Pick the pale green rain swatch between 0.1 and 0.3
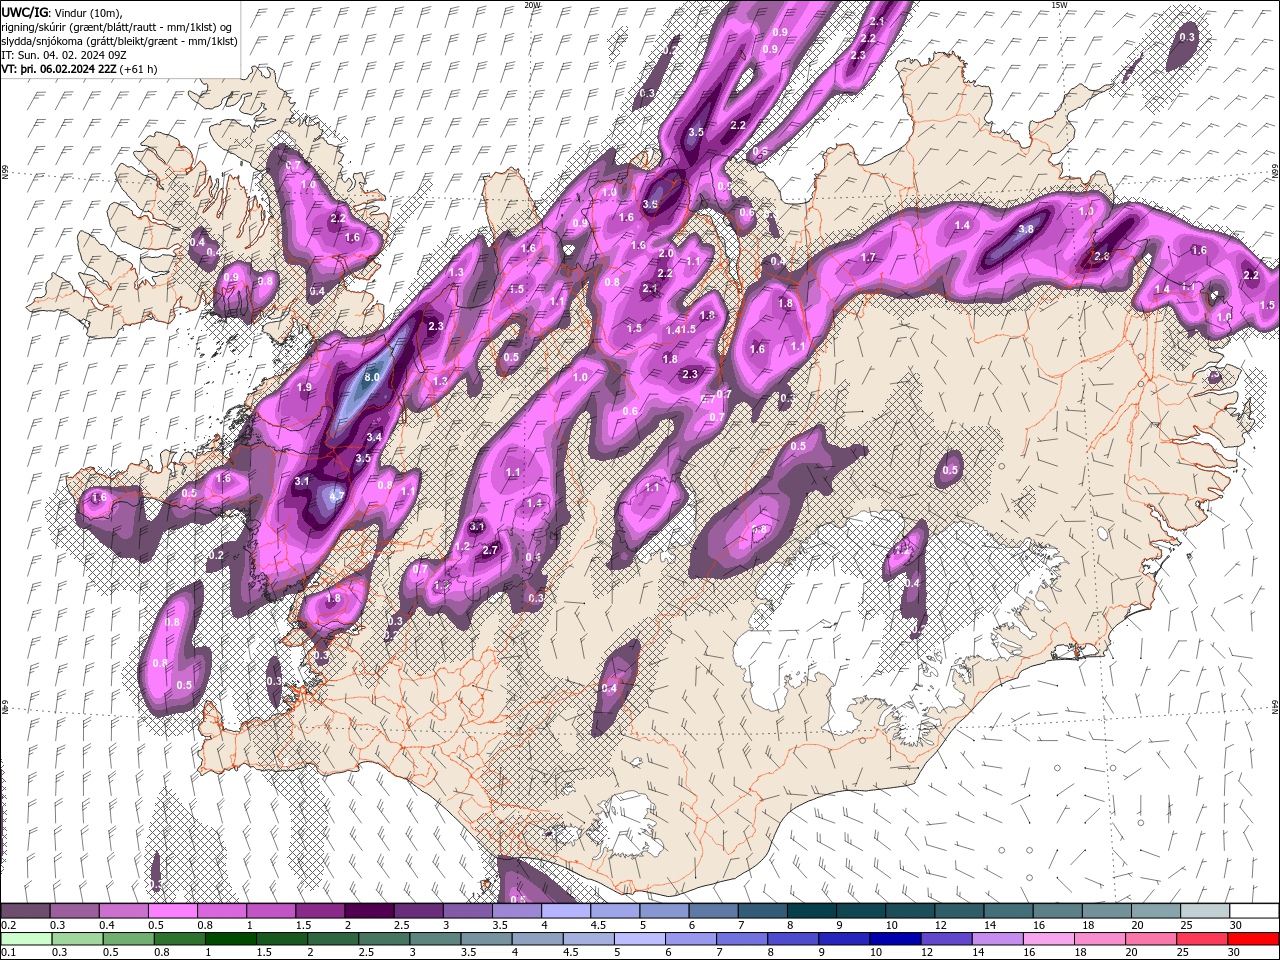This screenshot has height=960, width=1280. pyautogui.click(x=25, y=938)
